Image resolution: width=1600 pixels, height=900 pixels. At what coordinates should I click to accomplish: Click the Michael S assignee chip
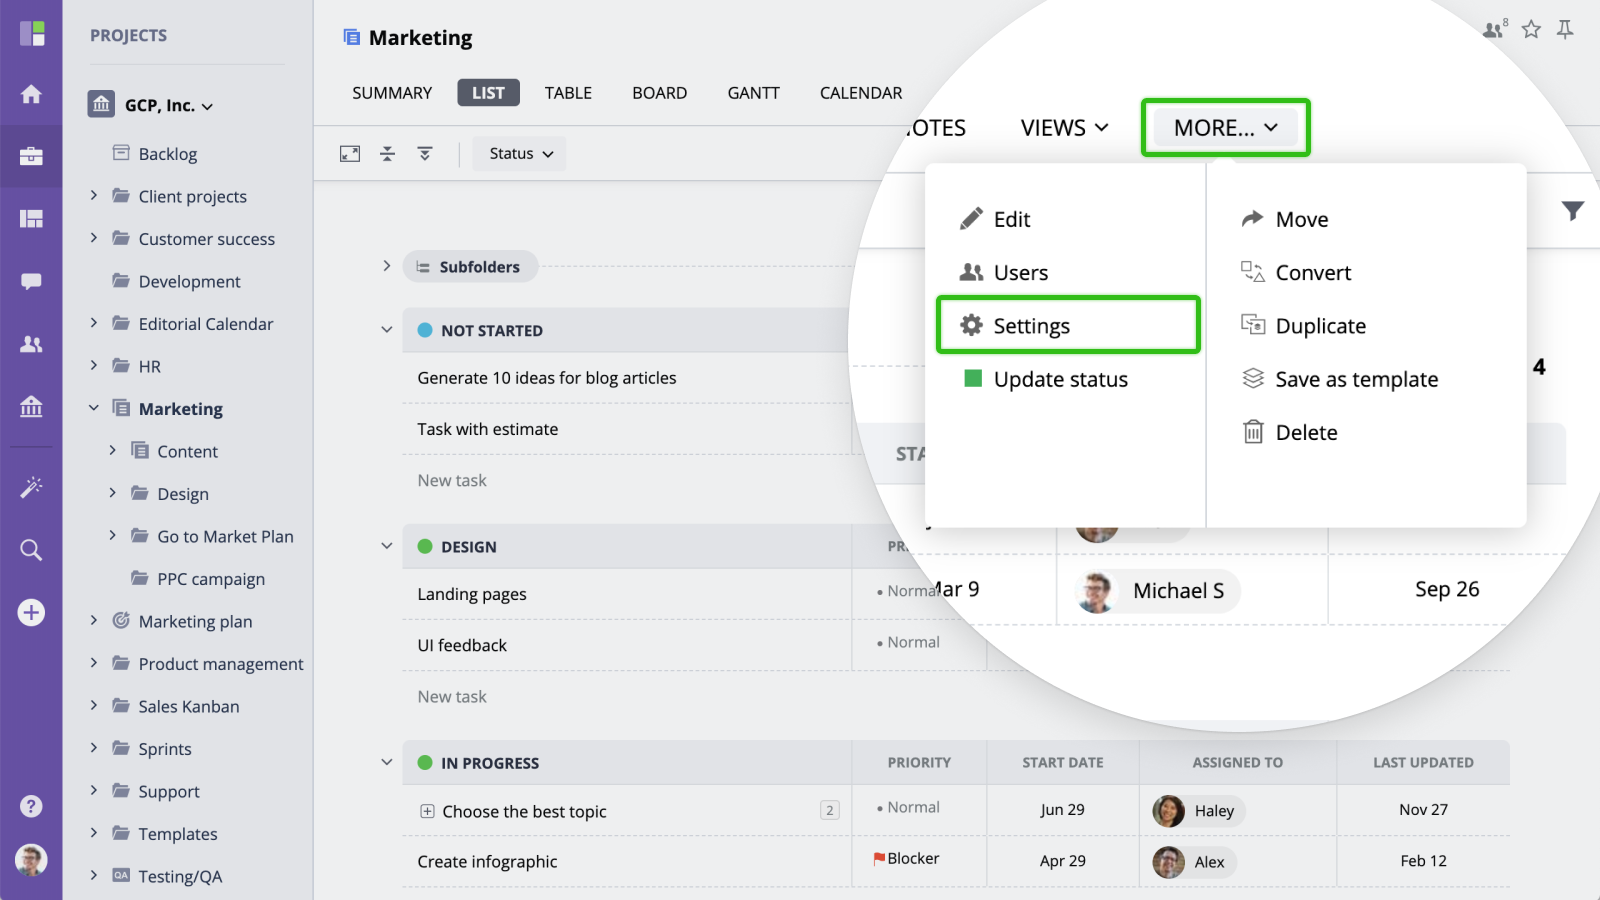pyautogui.click(x=1158, y=591)
